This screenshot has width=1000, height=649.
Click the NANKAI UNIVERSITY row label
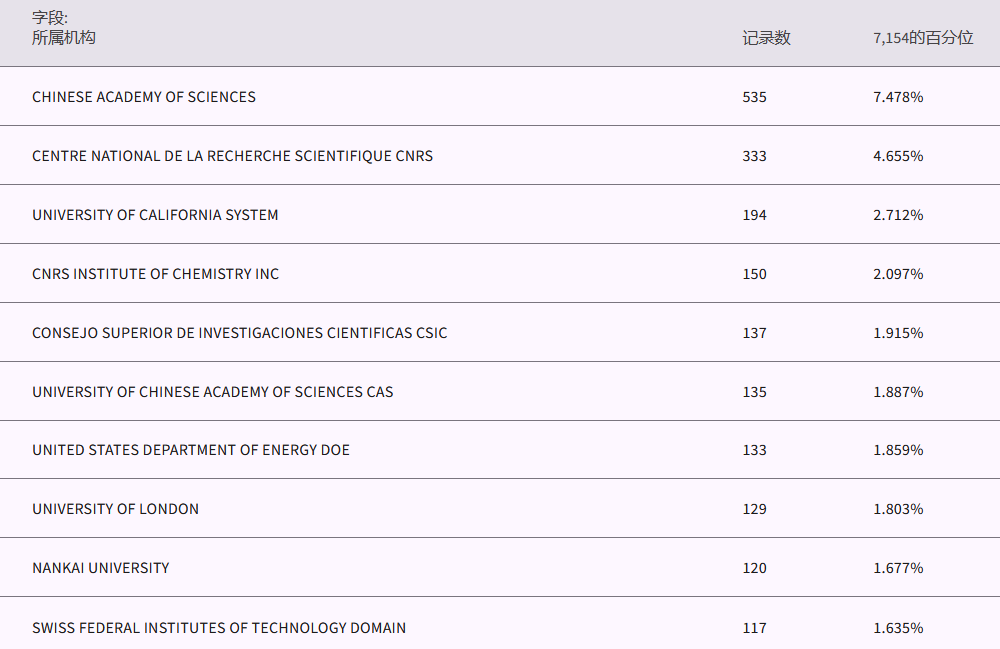pos(101,568)
